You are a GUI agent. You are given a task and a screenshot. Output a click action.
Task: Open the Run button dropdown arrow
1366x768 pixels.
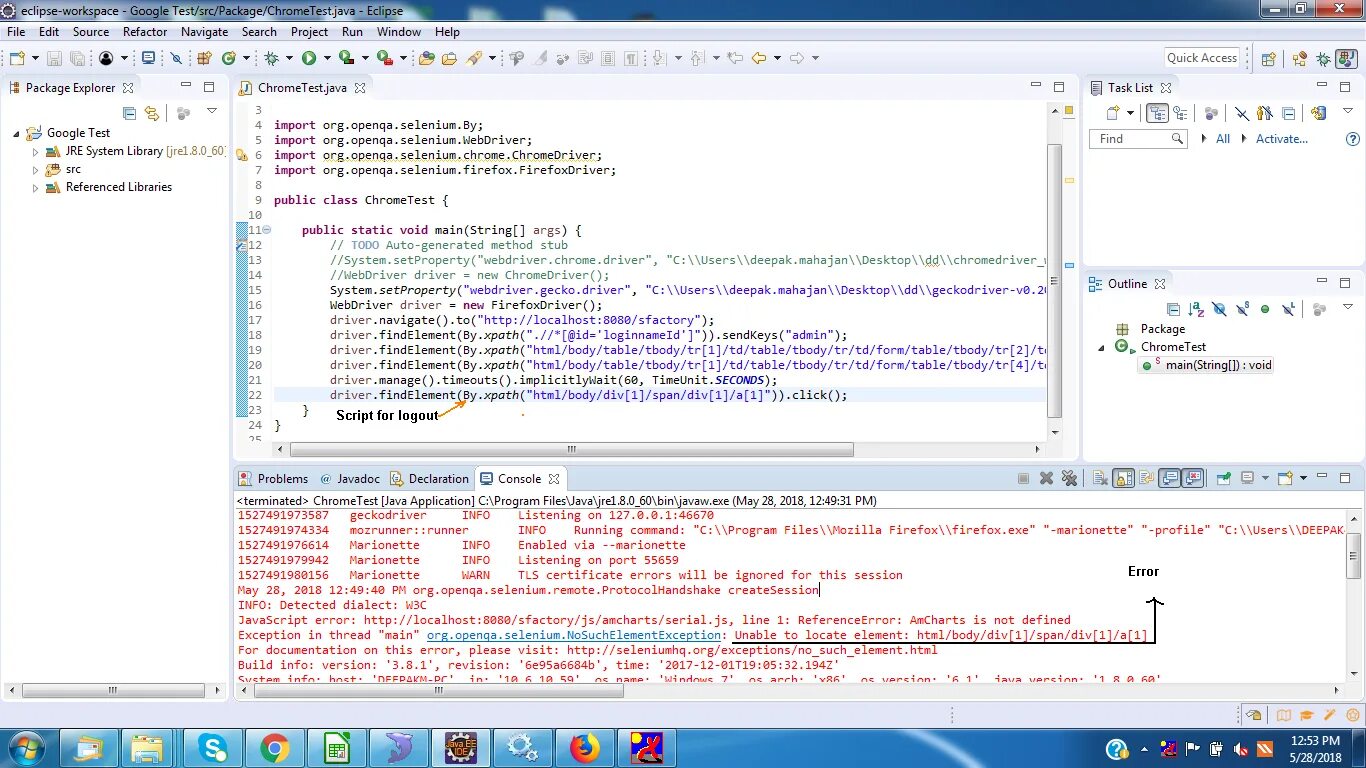point(327,58)
